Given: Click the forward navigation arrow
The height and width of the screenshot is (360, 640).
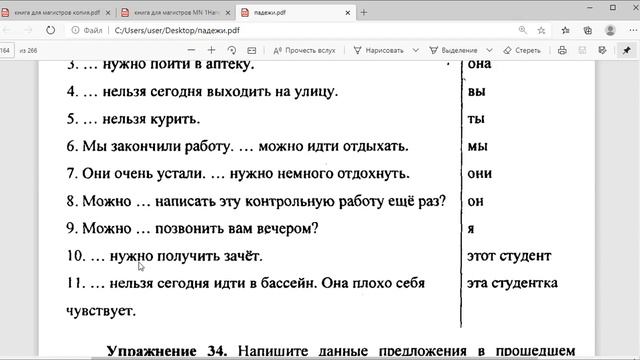Looking at the screenshot, I should 28,30.
